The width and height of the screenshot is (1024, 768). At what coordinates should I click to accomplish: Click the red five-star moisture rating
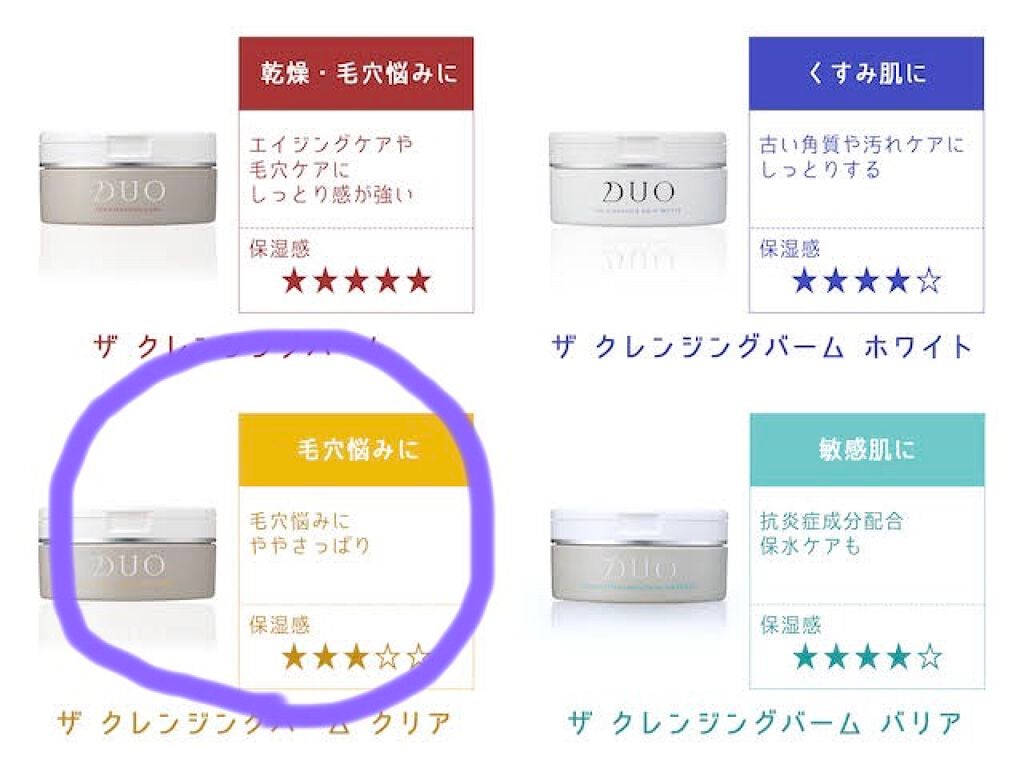pos(357,281)
